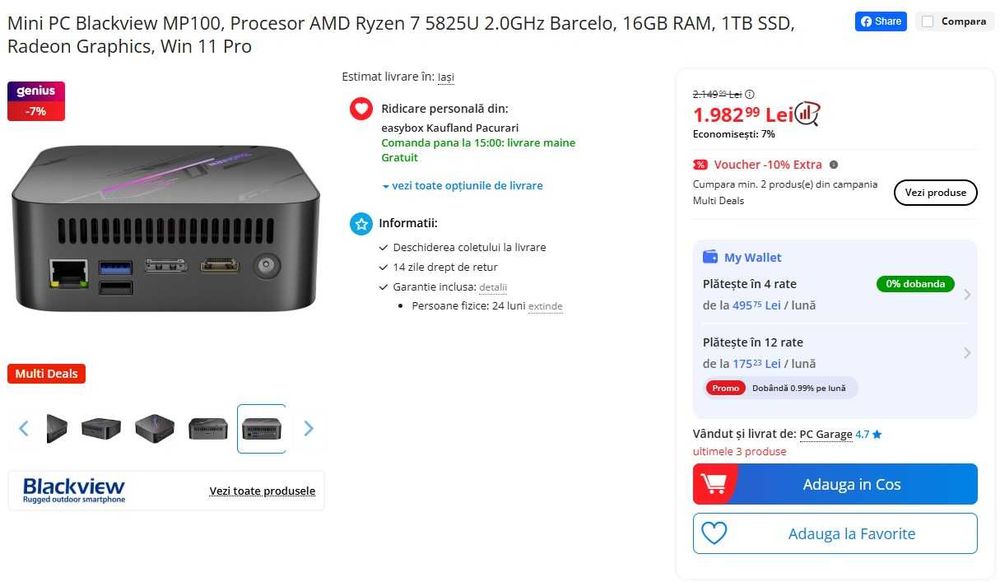Click the Vezi produse button
Image resolution: width=1000 pixels, height=582 pixels.
coord(935,193)
